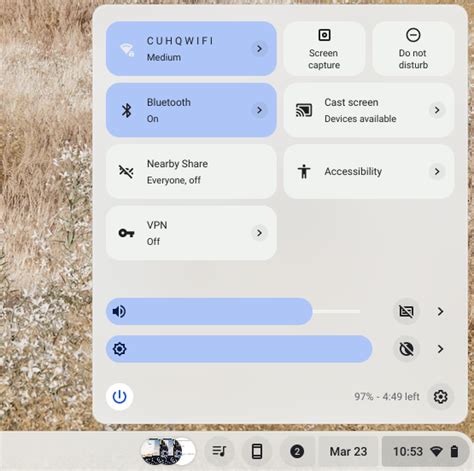Adjust the brightness slider

click(239, 349)
